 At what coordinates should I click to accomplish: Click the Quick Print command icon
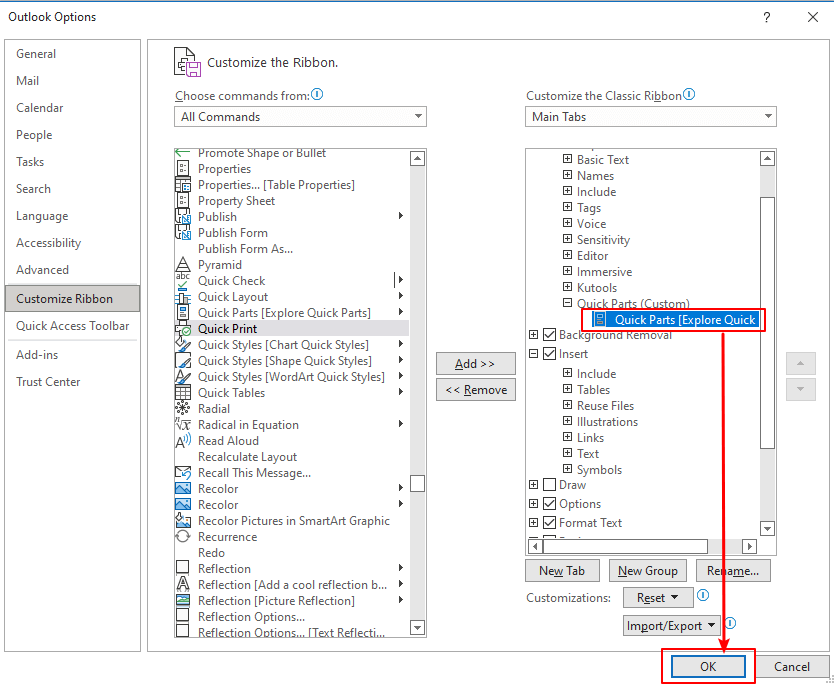pos(183,329)
